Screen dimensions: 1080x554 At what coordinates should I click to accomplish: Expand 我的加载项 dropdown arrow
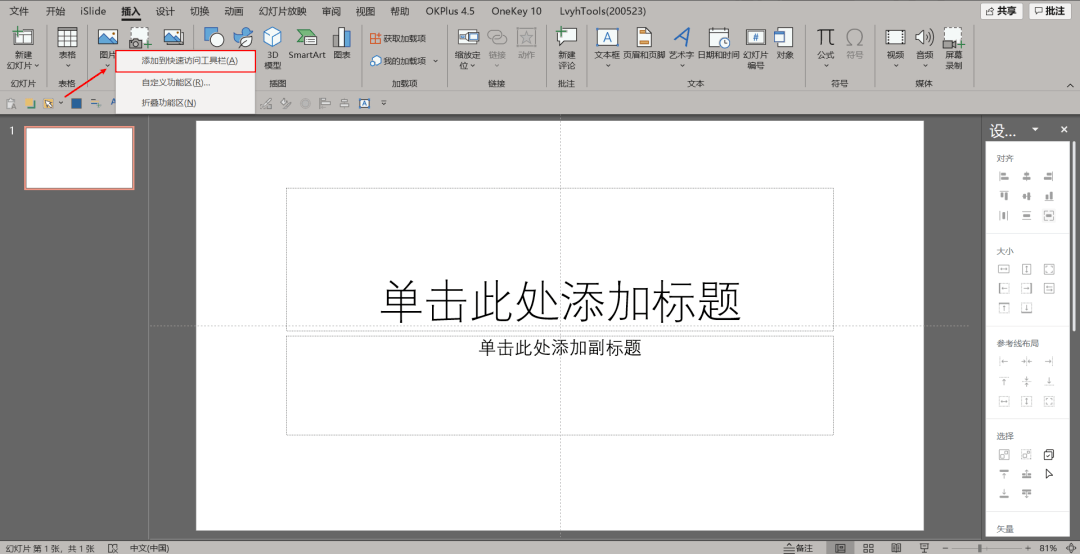coord(435,61)
